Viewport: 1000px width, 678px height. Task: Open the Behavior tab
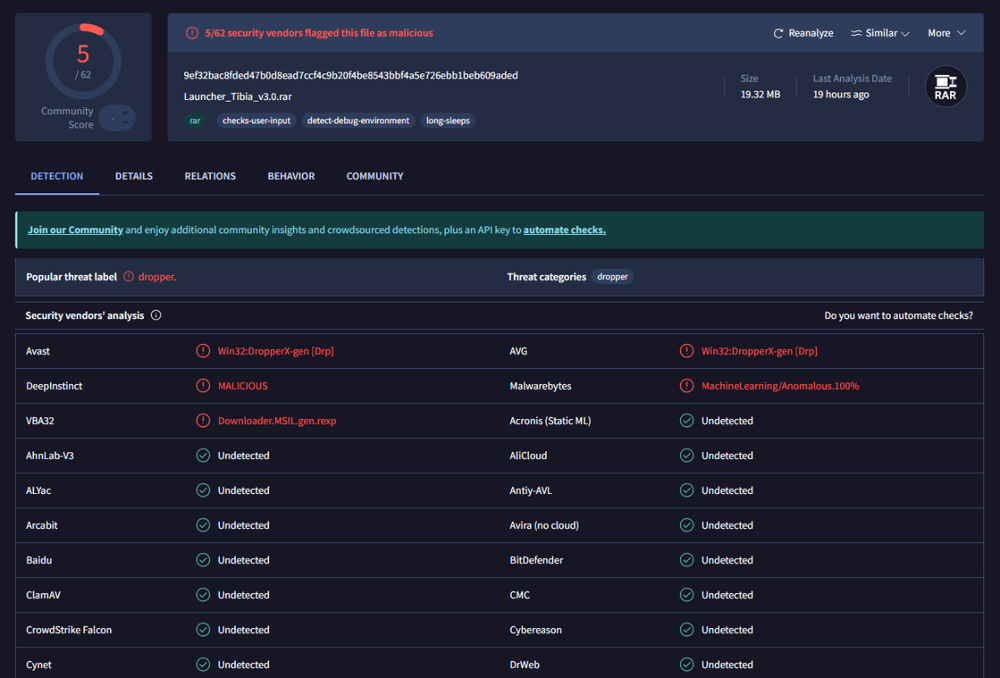[291, 176]
